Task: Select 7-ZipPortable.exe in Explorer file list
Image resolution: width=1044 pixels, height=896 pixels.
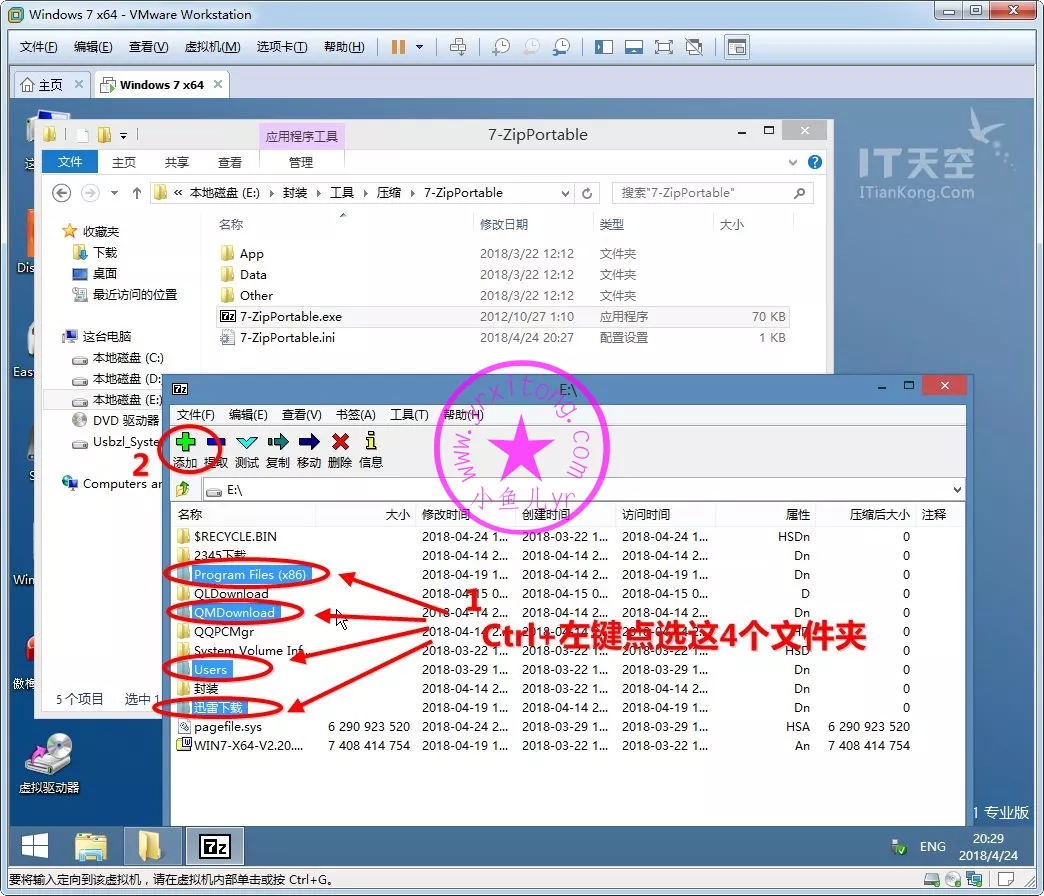Action: click(290, 317)
